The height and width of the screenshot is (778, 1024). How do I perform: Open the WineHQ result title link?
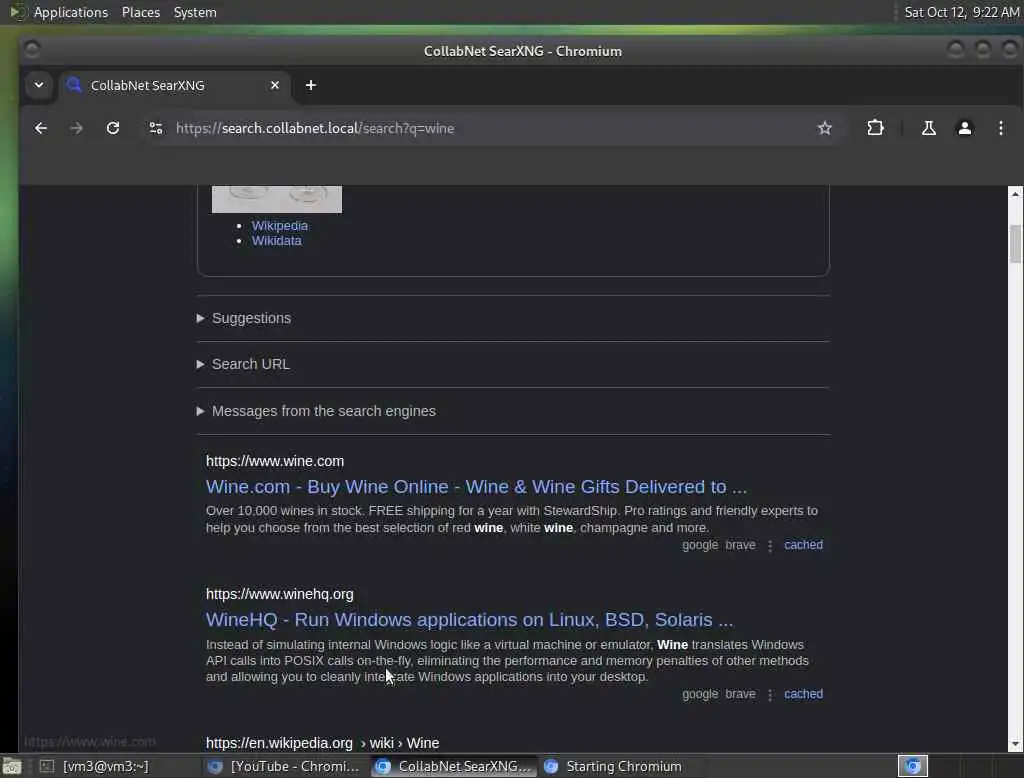tap(470, 620)
